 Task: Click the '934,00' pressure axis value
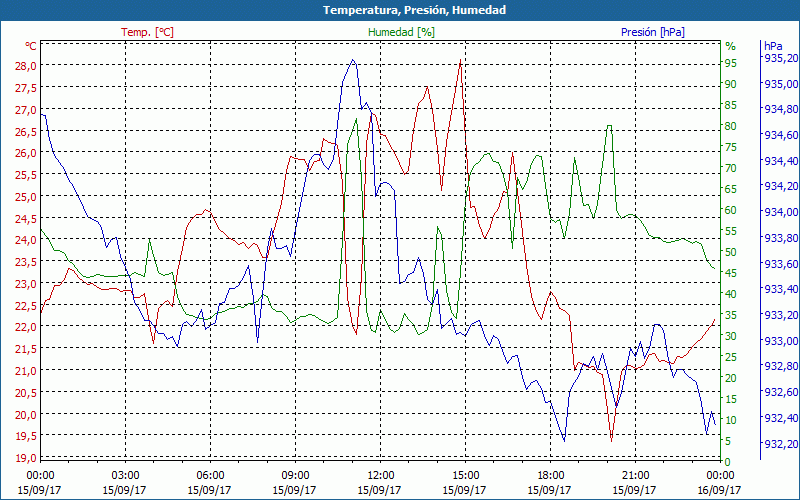click(x=781, y=212)
